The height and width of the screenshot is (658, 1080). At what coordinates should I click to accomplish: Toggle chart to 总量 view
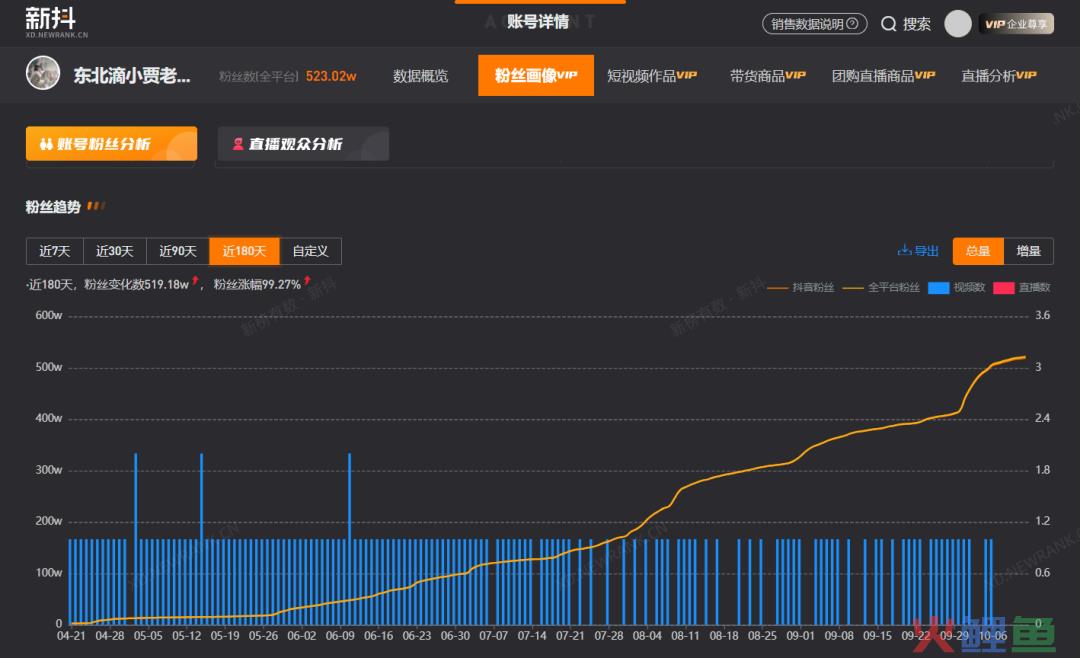click(978, 251)
